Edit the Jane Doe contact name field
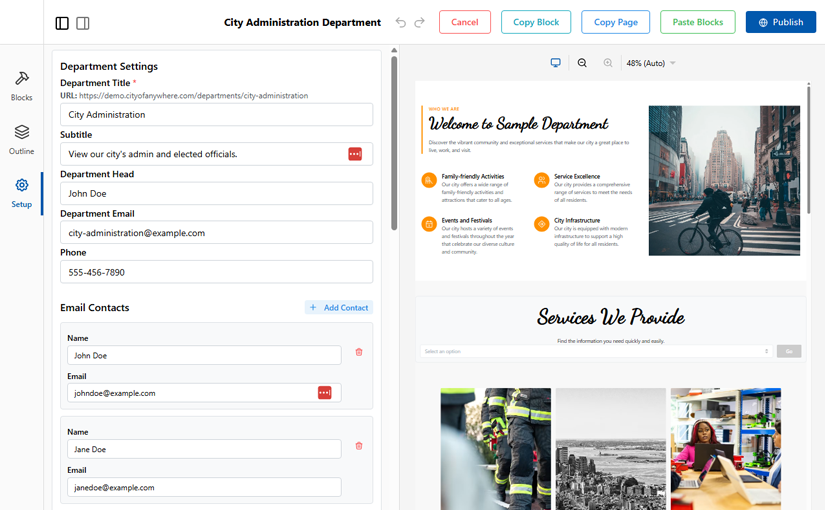 204,449
